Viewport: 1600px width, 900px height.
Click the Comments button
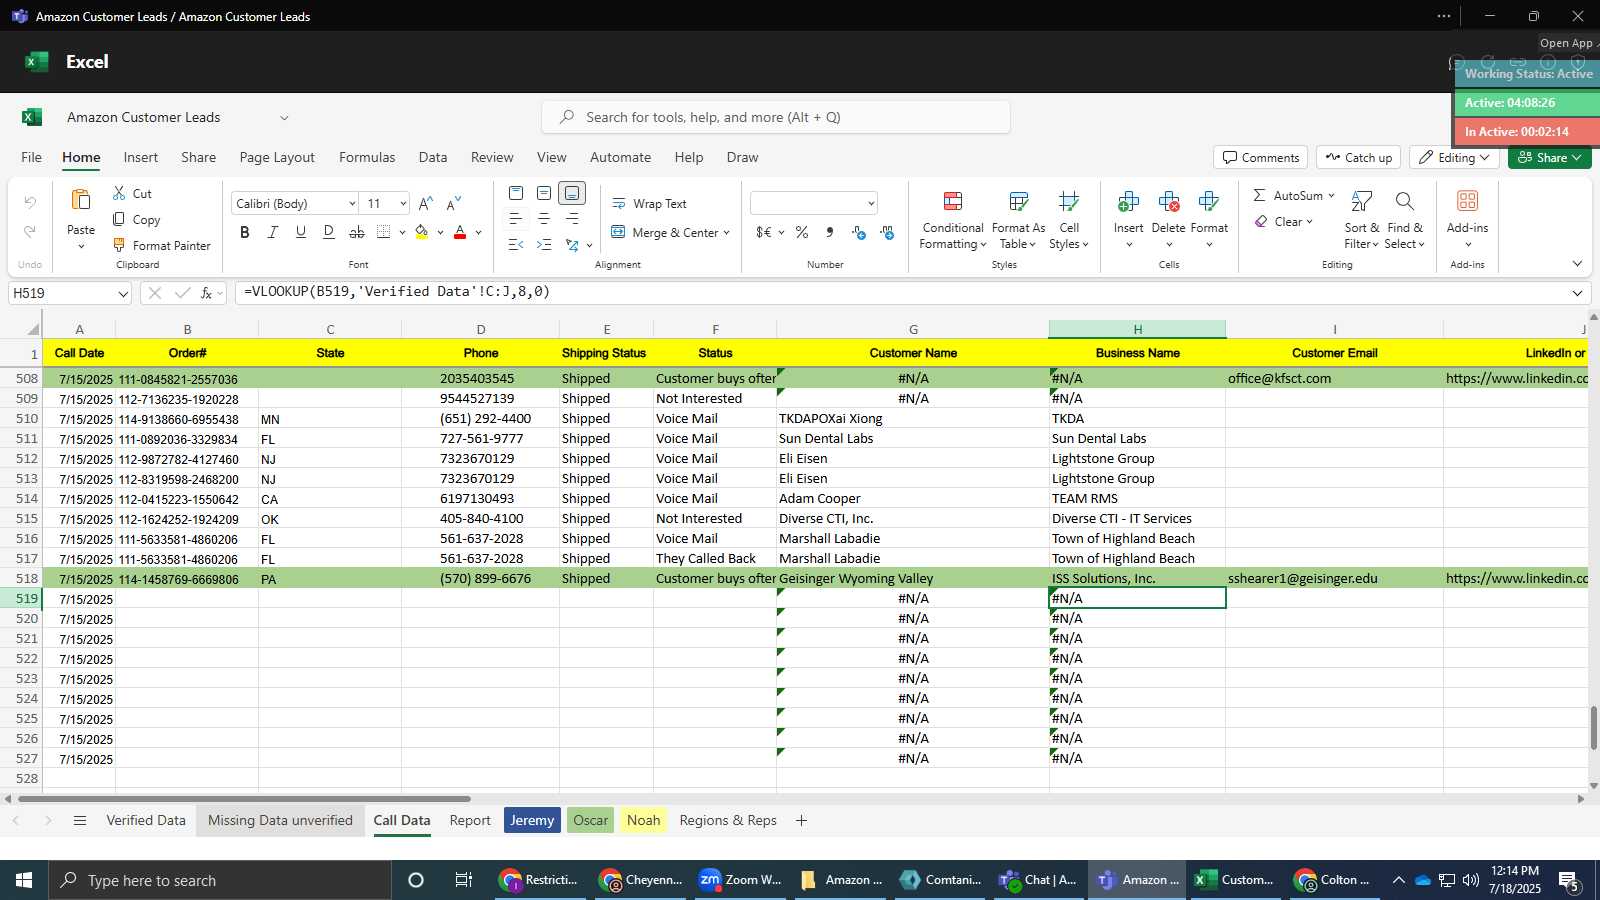[1260, 157]
